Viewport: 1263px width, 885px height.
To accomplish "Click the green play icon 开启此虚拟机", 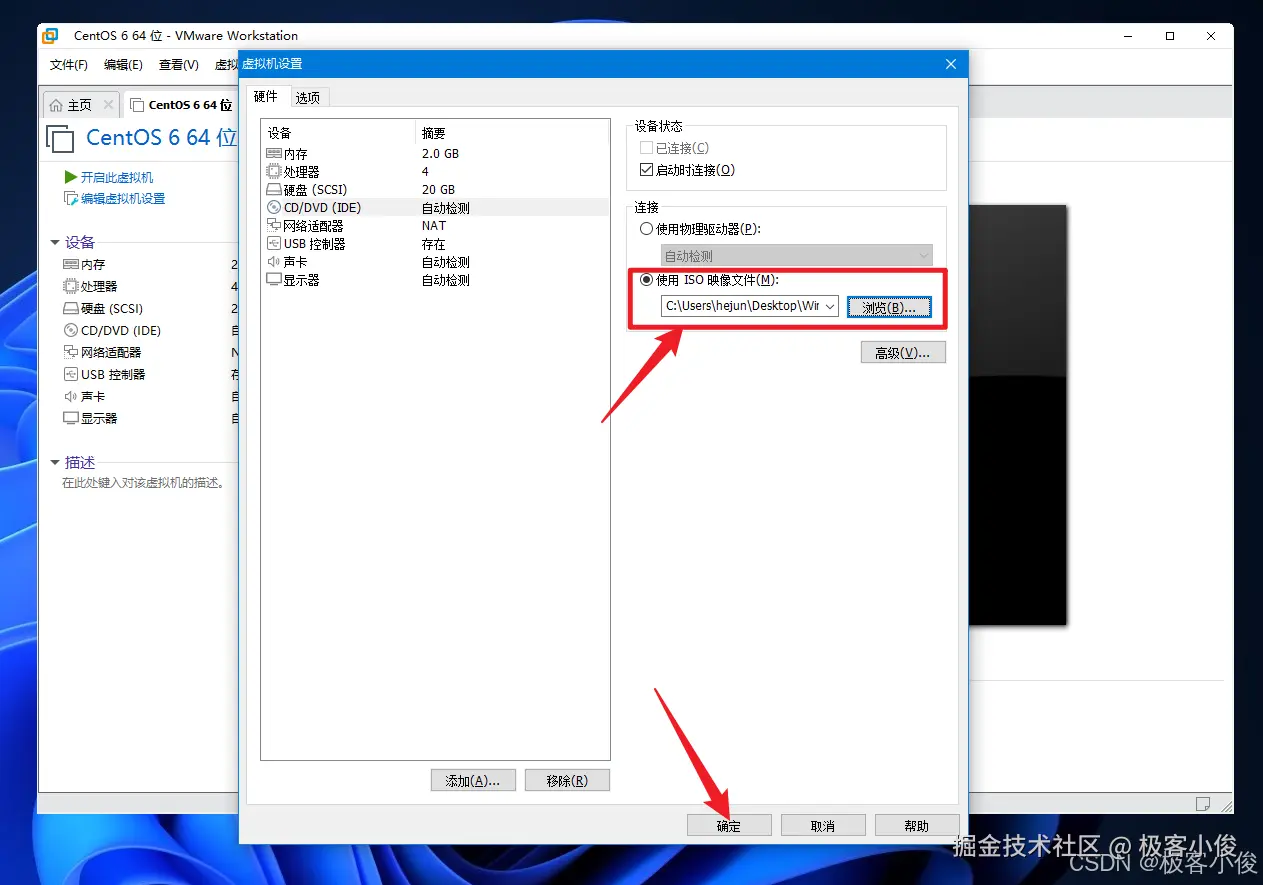I will 71,177.
